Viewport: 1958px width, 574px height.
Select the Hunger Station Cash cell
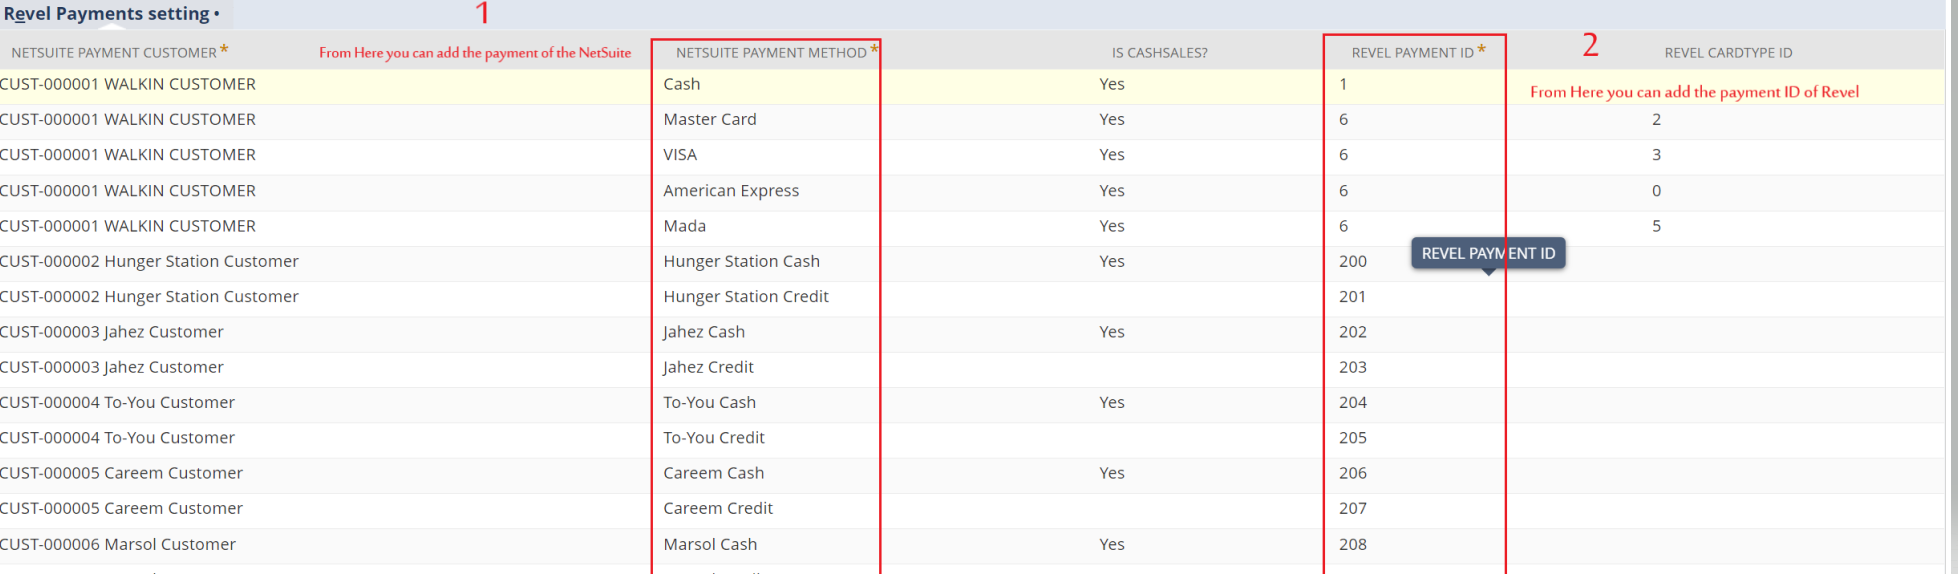pyautogui.click(x=742, y=261)
